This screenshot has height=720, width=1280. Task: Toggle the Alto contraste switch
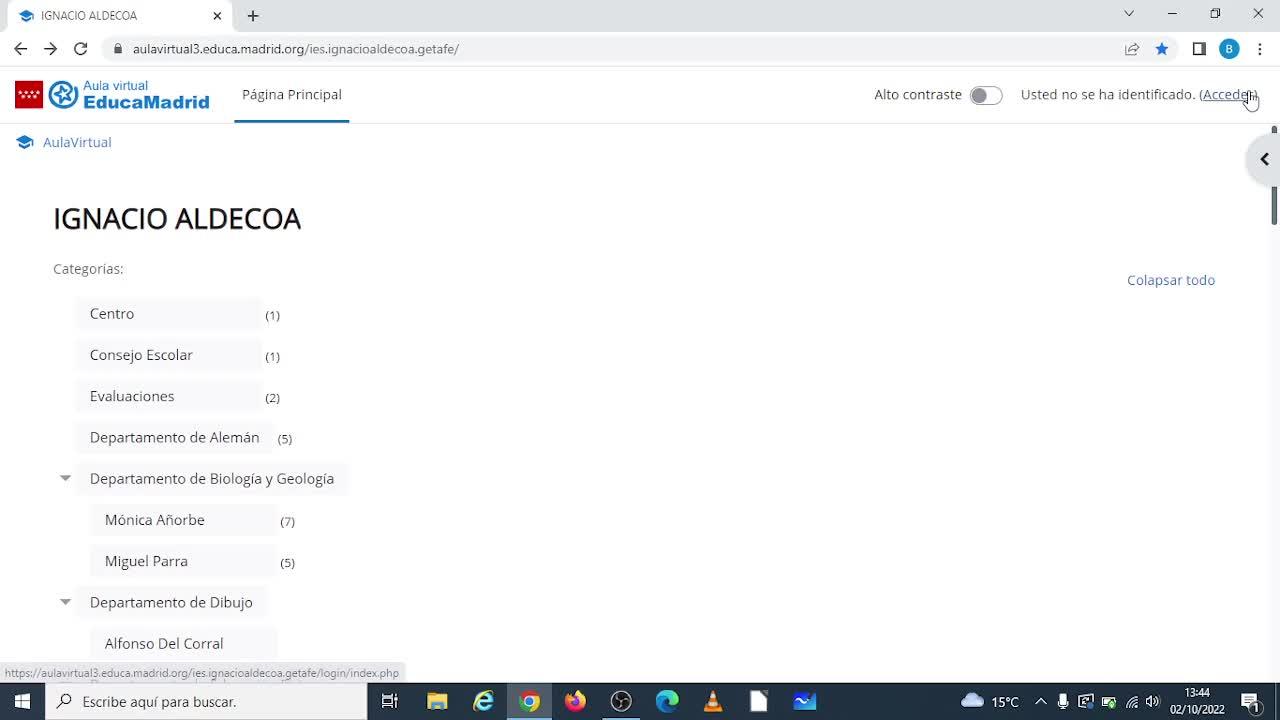[986, 95]
